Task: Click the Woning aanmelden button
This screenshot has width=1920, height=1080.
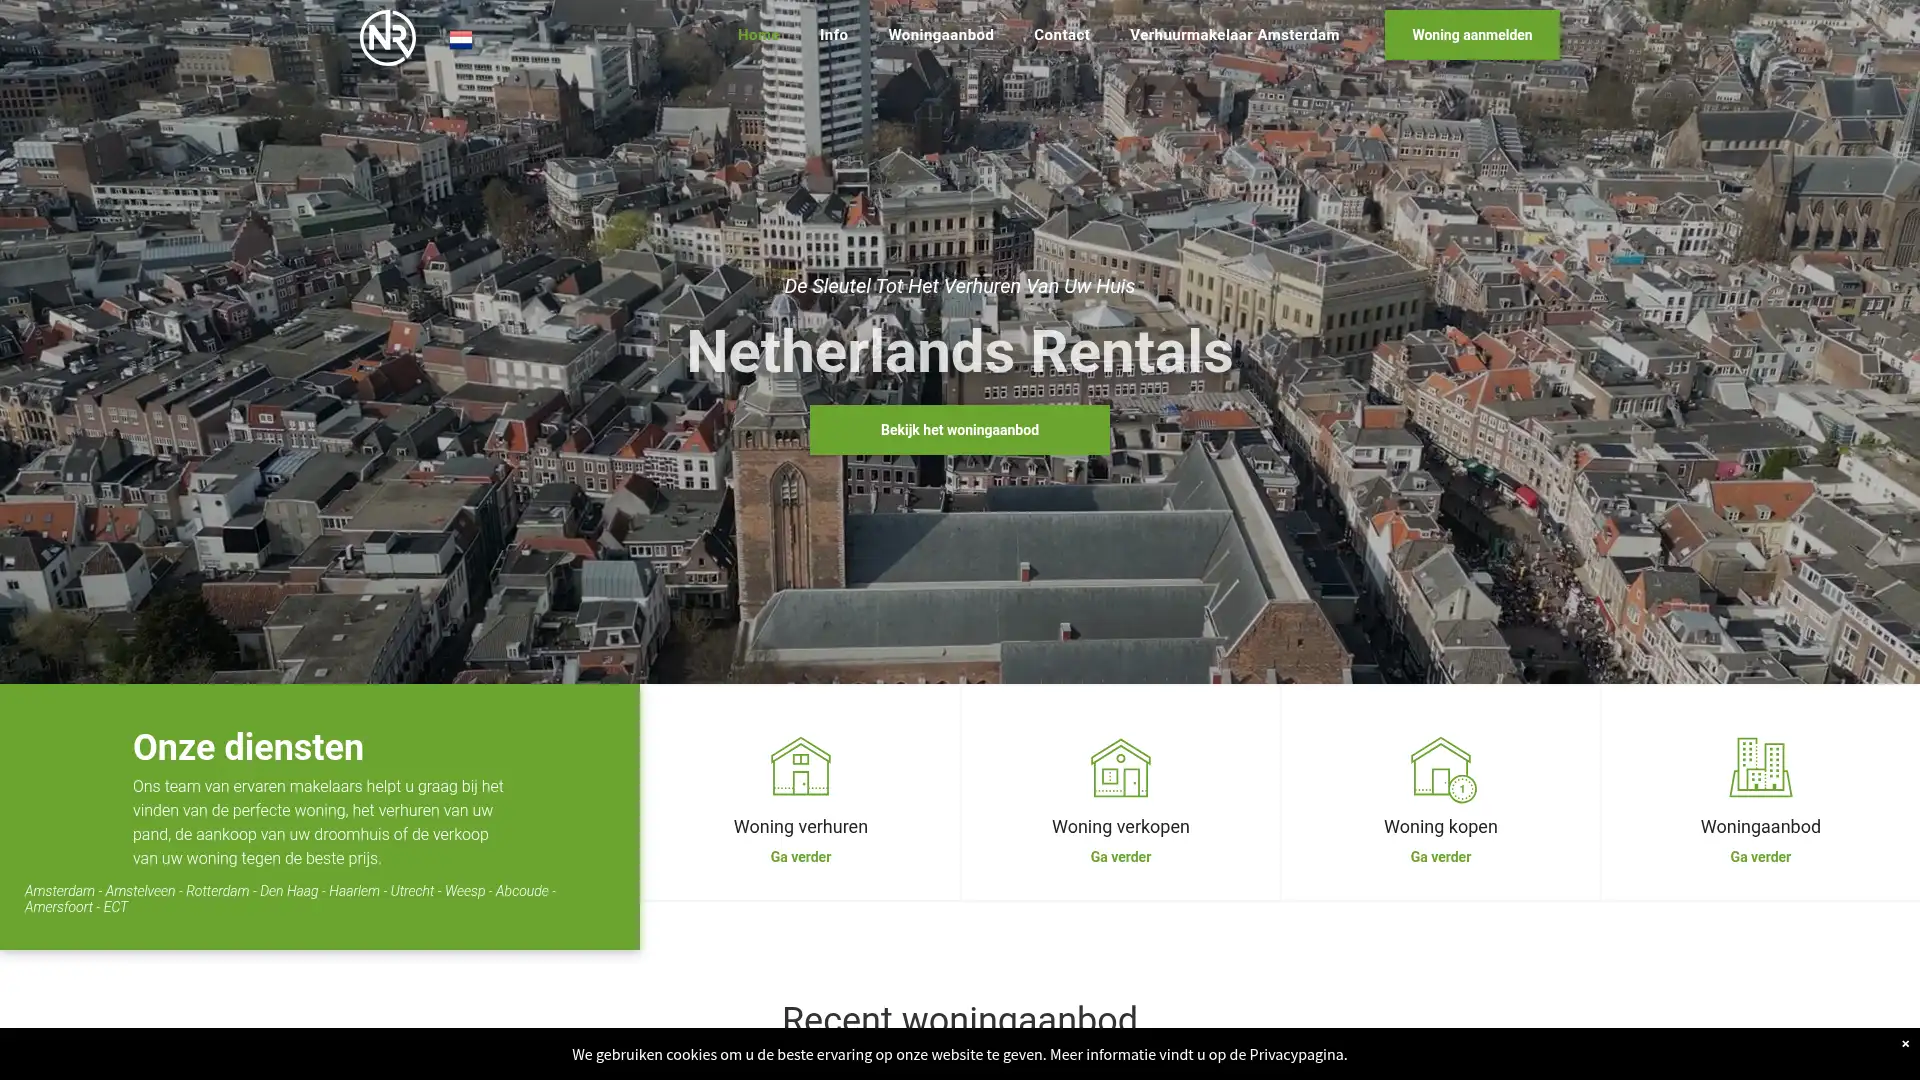Action: 1470,34
